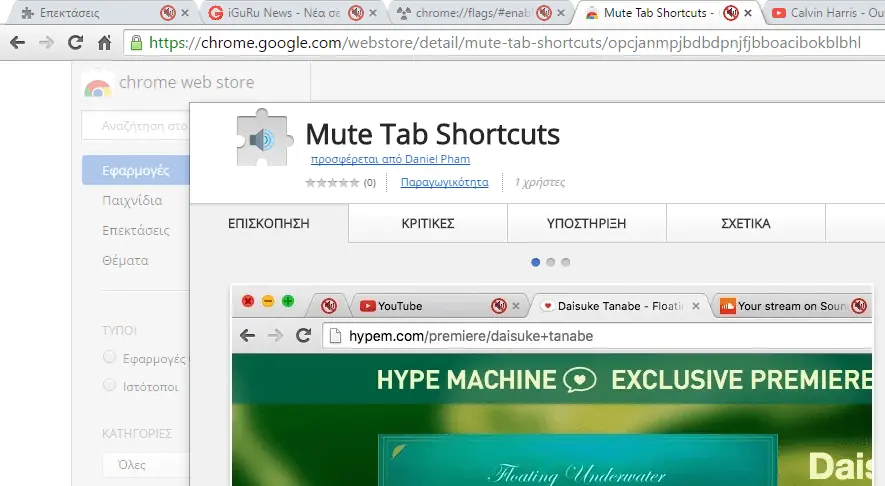
Task: Click the red macOS close dot in preview
Action: point(248,301)
